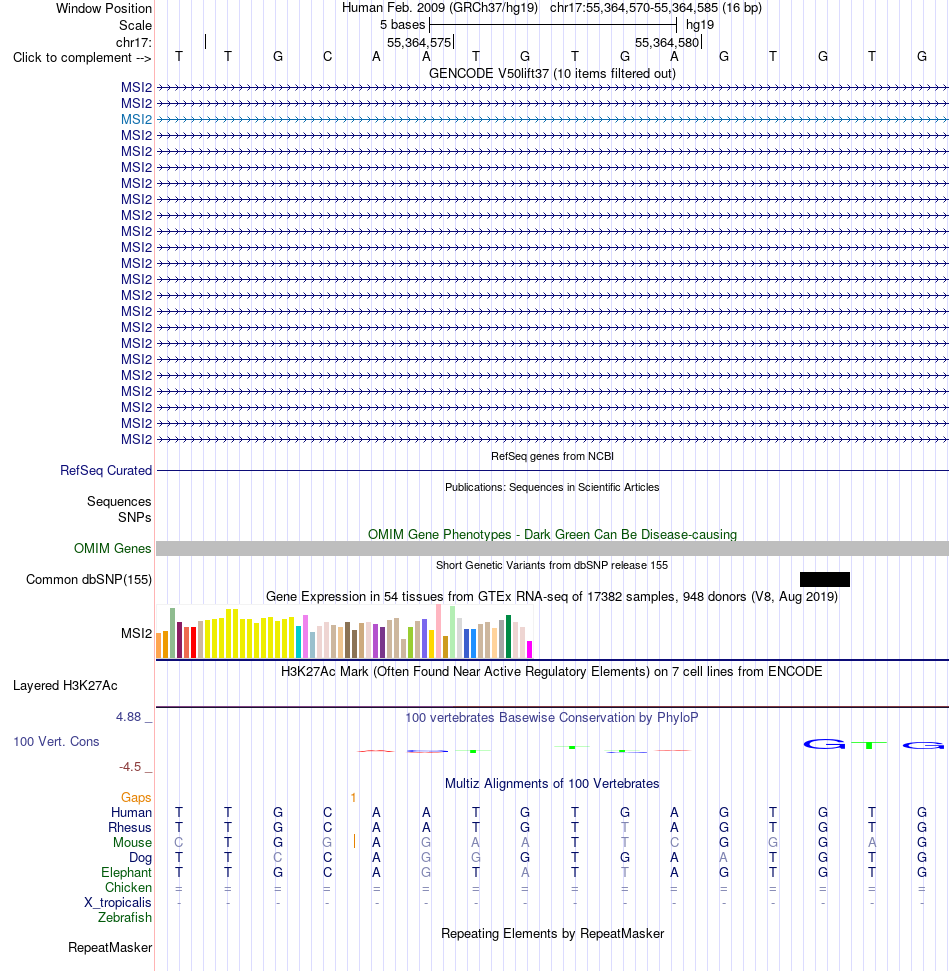Select the X_tropicalis alignment row label
The height and width of the screenshot is (971, 950).
click(118, 903)
